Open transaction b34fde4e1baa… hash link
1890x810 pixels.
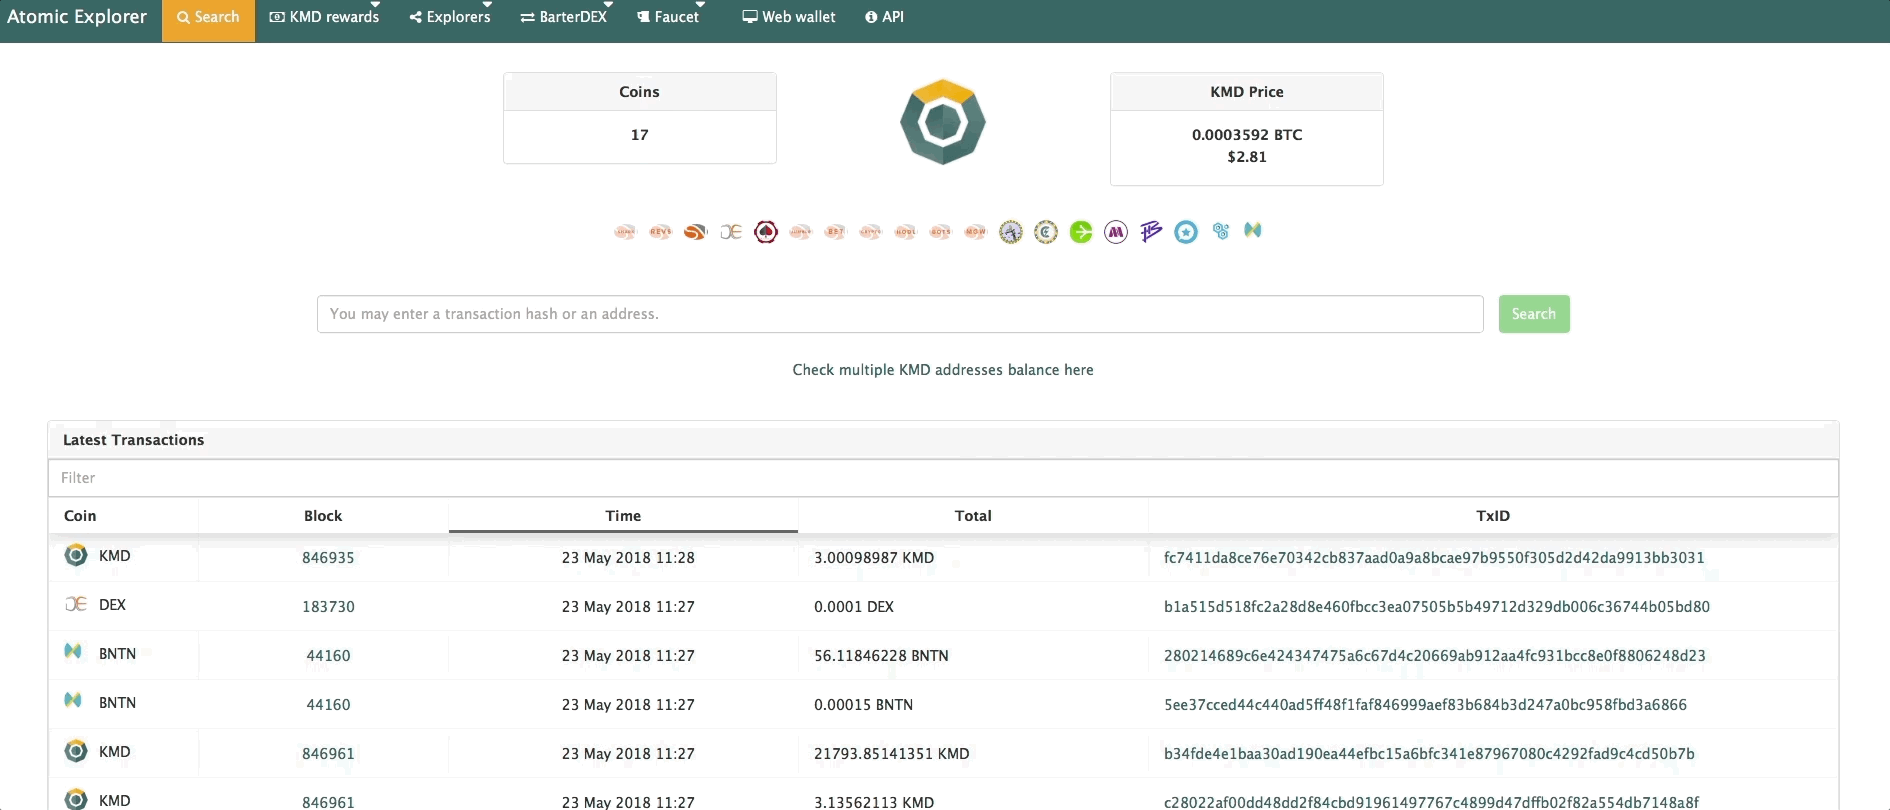click(x=1429, y=754)
